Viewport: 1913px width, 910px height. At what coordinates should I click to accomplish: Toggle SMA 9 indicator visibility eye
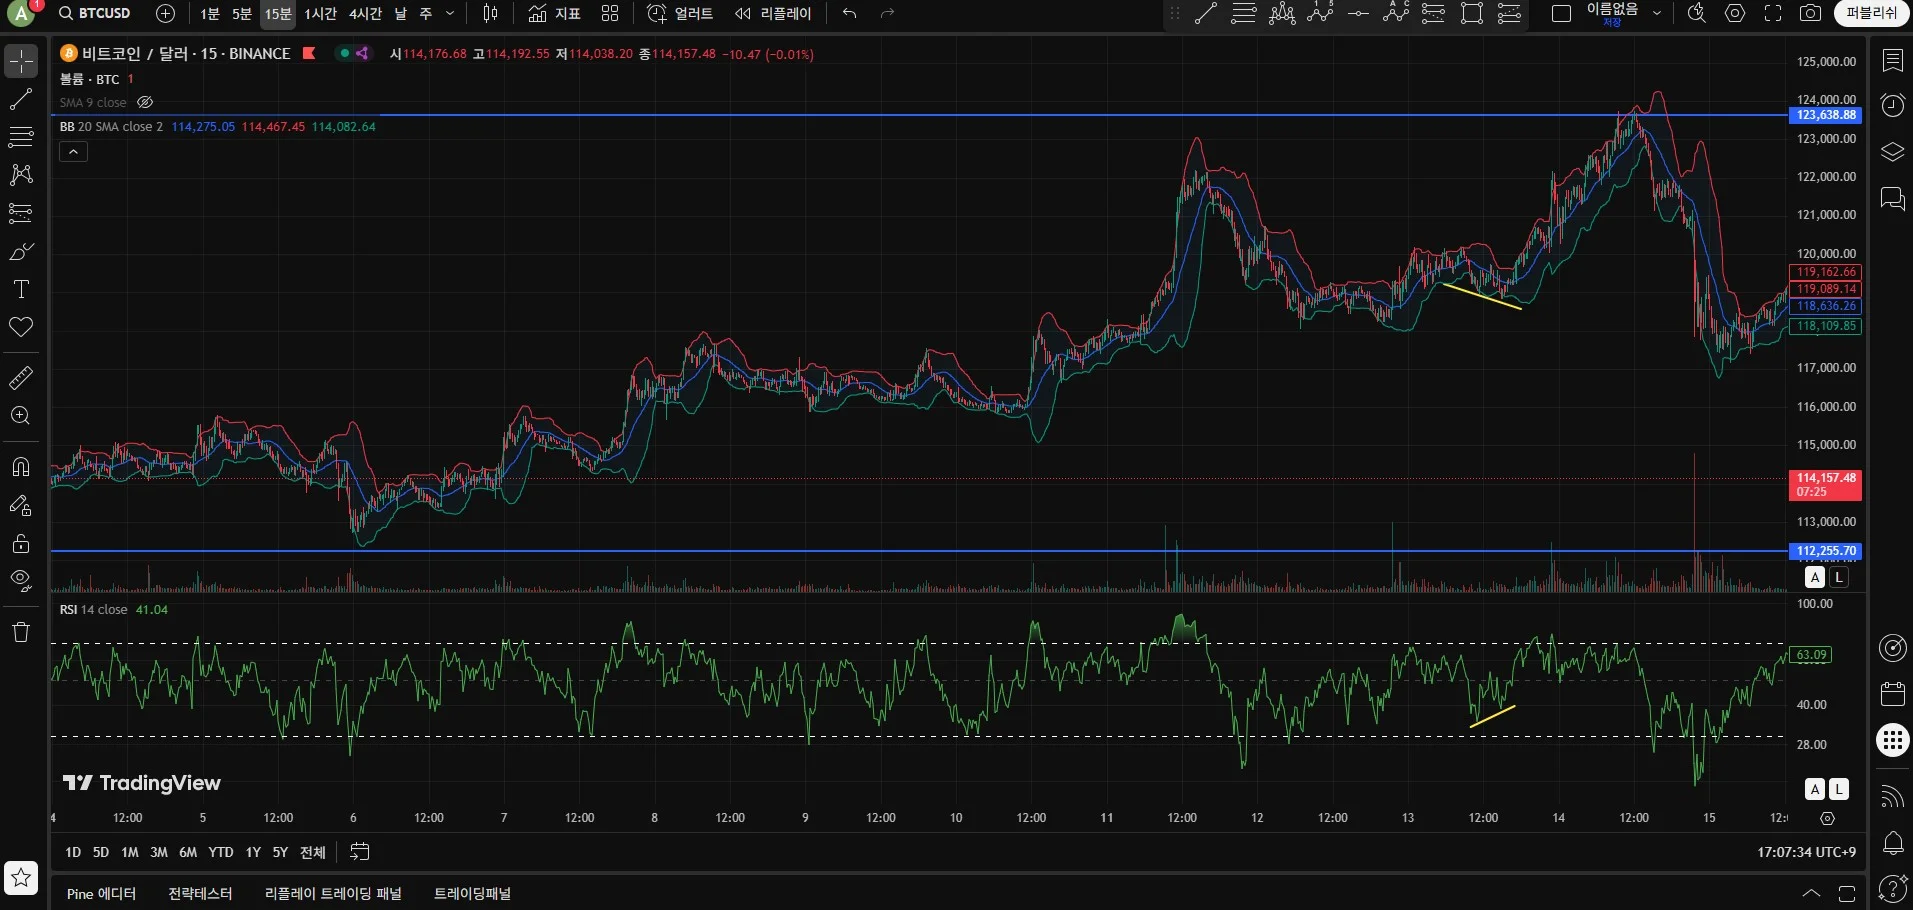[x=145, y=102]
